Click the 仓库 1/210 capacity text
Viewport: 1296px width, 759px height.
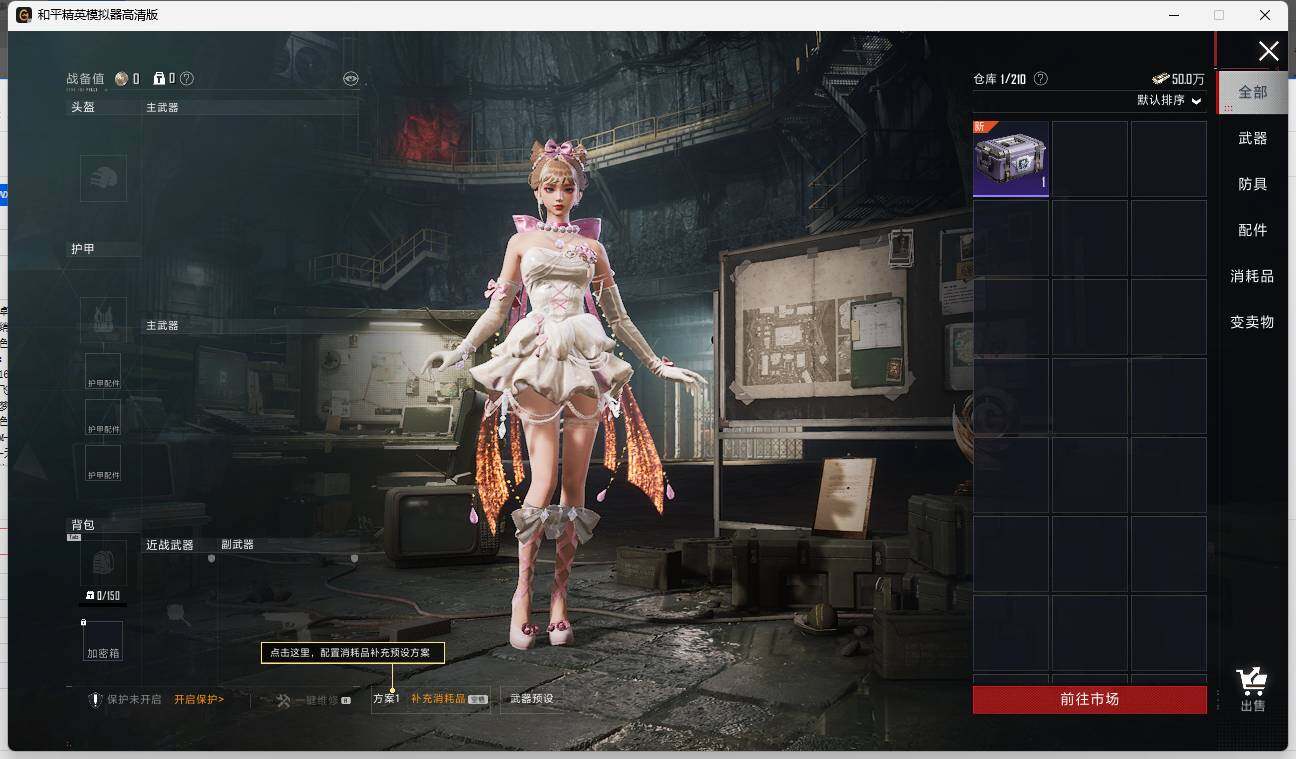[x=1002, y=79]
